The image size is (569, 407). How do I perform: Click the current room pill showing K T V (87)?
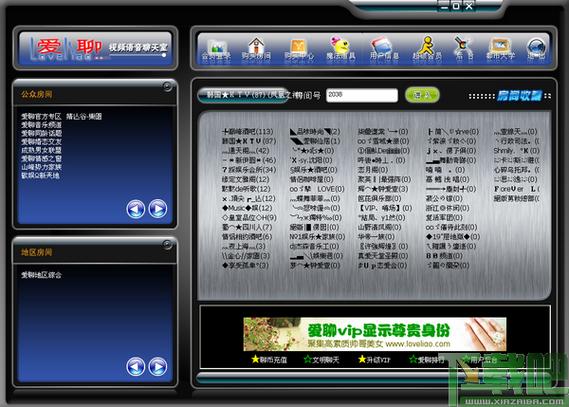[x=244, y=95]
